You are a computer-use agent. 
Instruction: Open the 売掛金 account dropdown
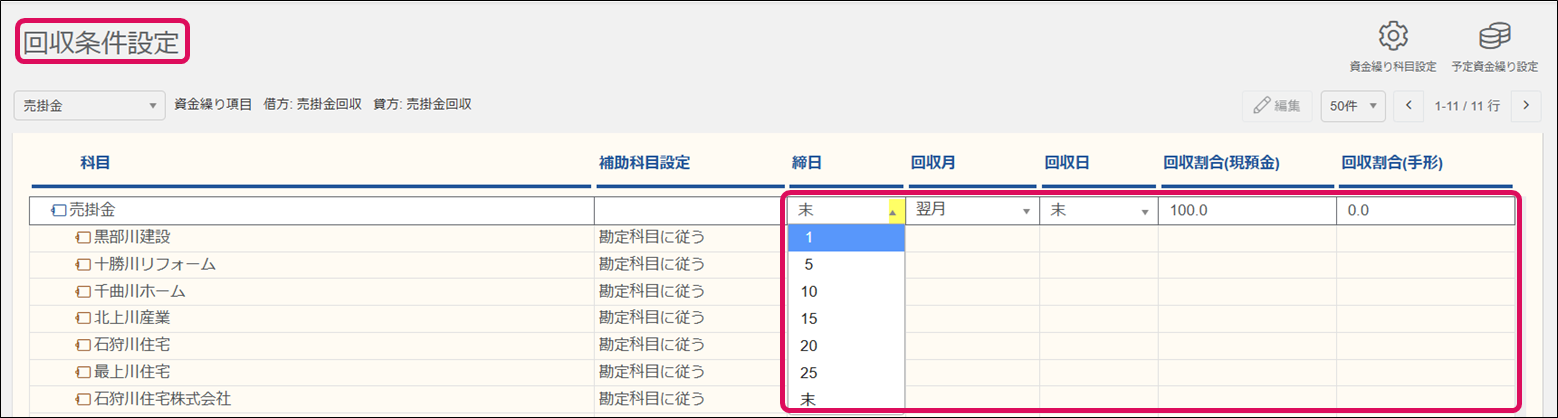pos(90,105)
